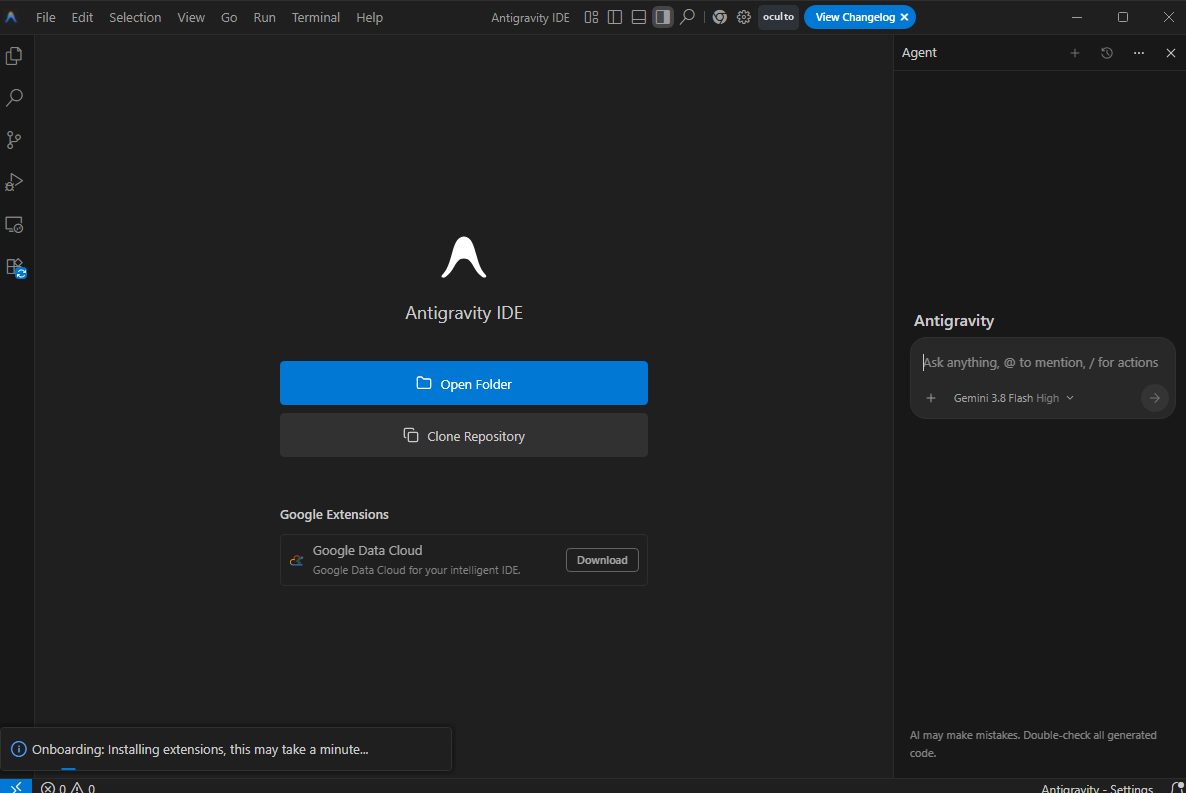Open the Help menu
The height and width of the screenshot is (793, 1186).
[x=369, y=17]
